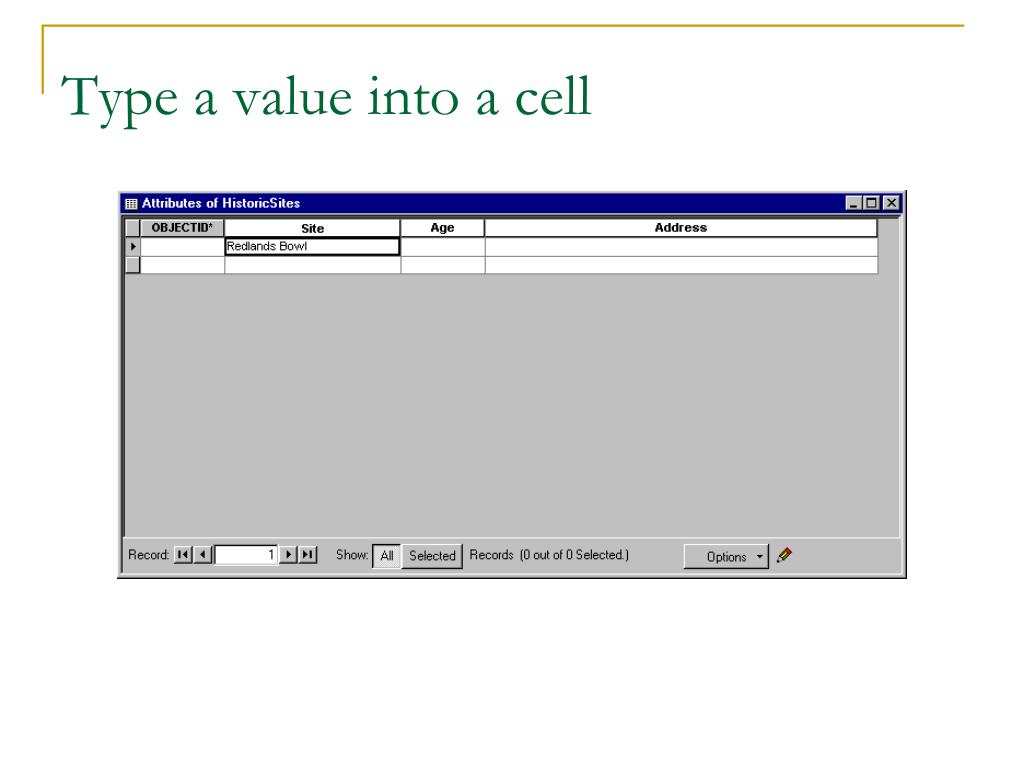Click the Address column header
Viewport: 1024px width, 768px height.
coord(680,227)
